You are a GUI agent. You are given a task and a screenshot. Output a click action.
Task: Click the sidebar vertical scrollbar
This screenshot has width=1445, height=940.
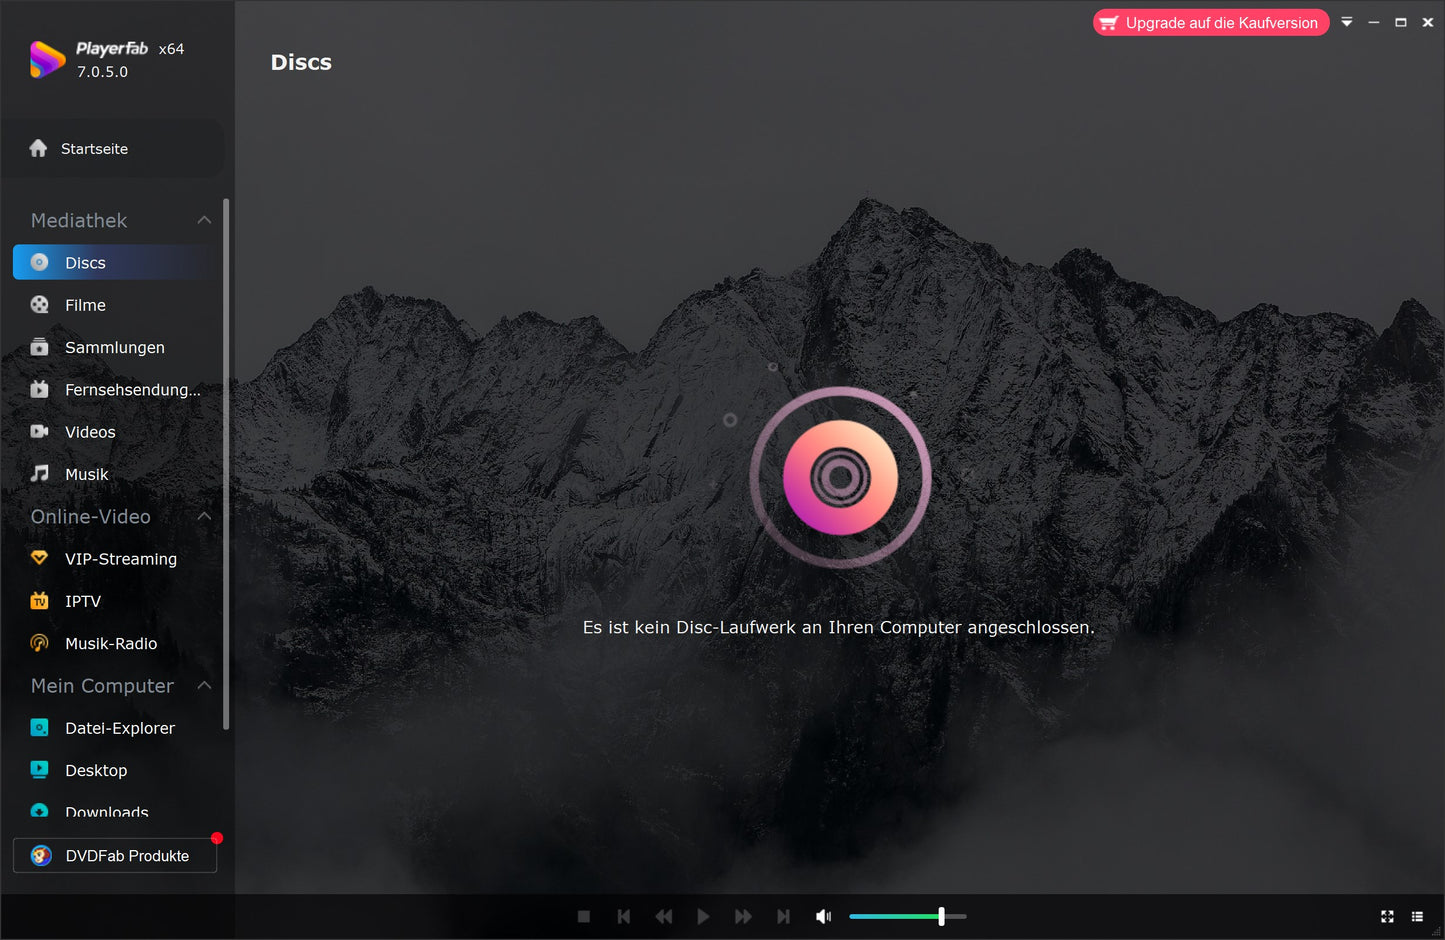point(226,460)
